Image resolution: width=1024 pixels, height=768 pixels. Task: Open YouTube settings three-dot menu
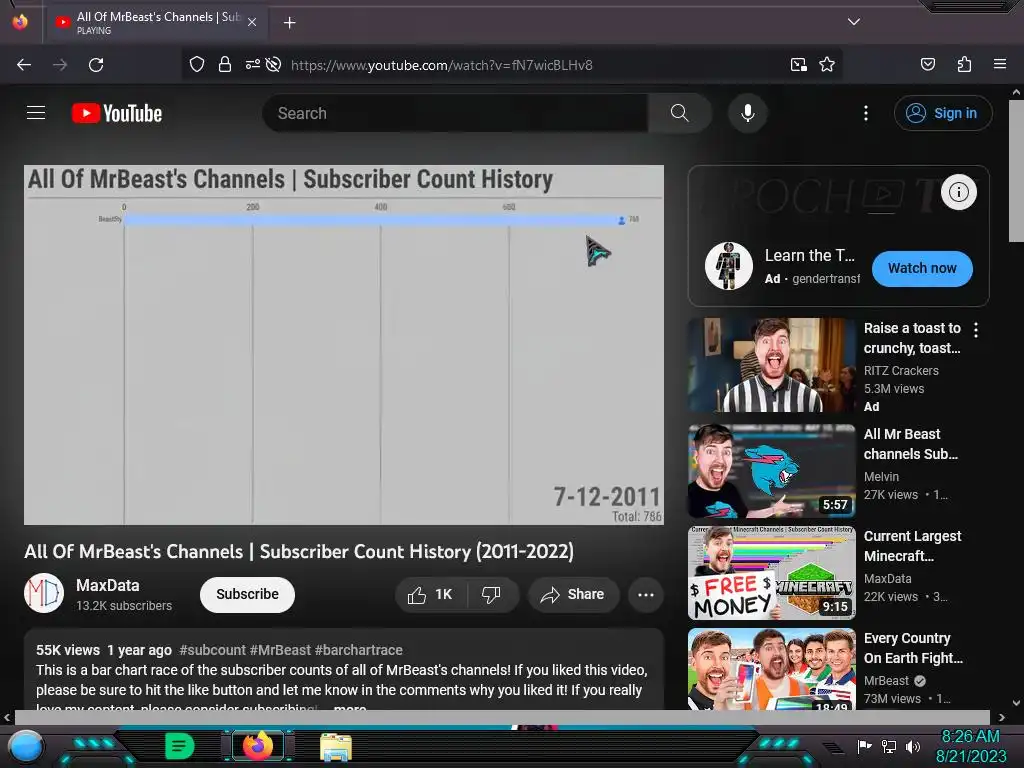point(866,113)
